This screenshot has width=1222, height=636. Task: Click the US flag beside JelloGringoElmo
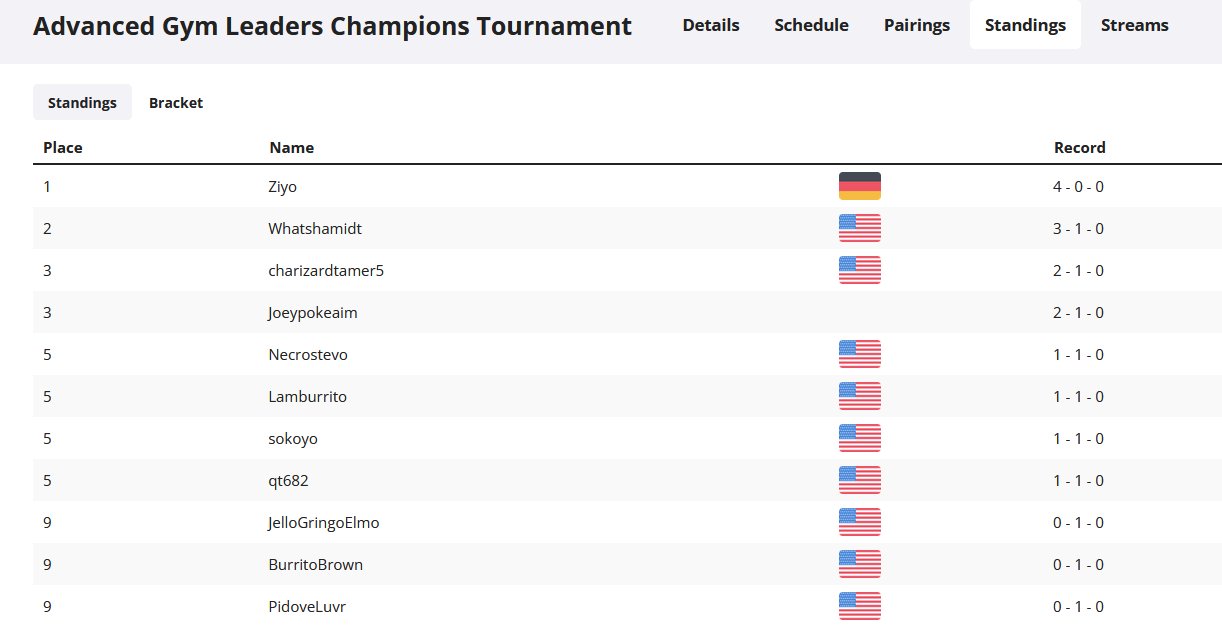[x=859, y=522]
